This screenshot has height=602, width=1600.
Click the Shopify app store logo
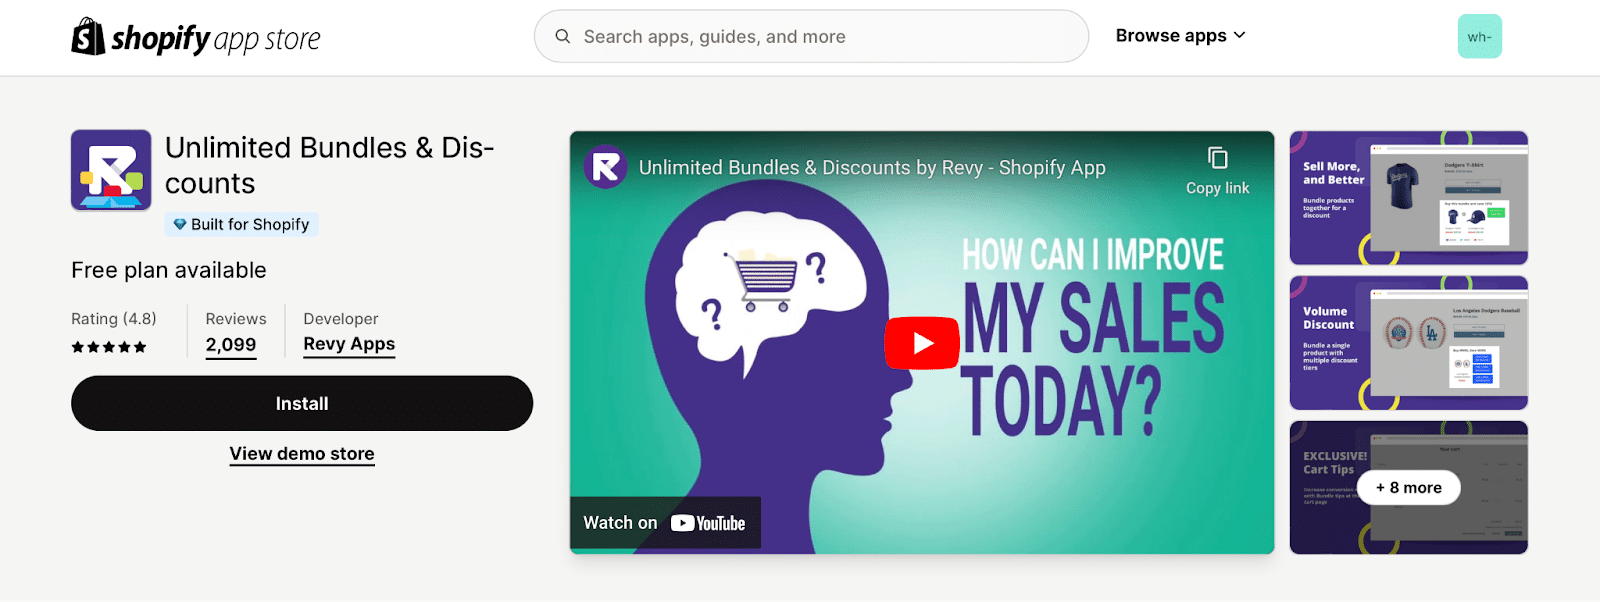196,38
